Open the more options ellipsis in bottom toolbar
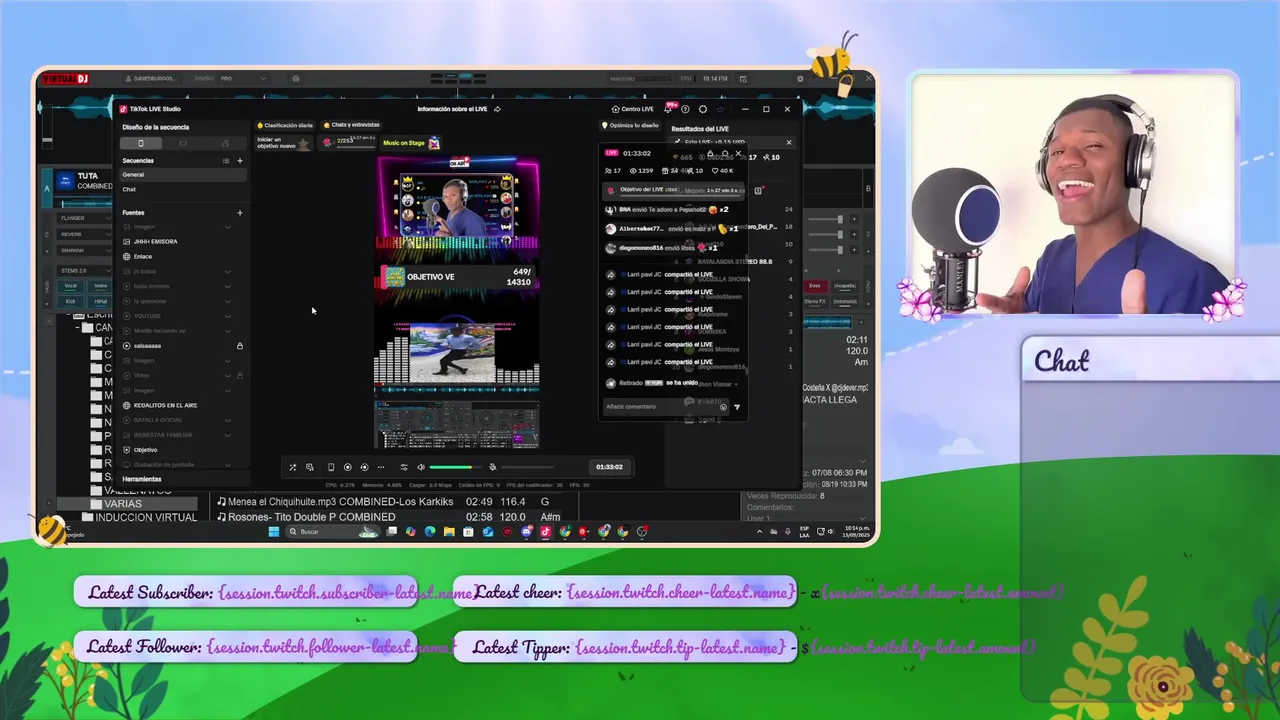 click(381, 467)
